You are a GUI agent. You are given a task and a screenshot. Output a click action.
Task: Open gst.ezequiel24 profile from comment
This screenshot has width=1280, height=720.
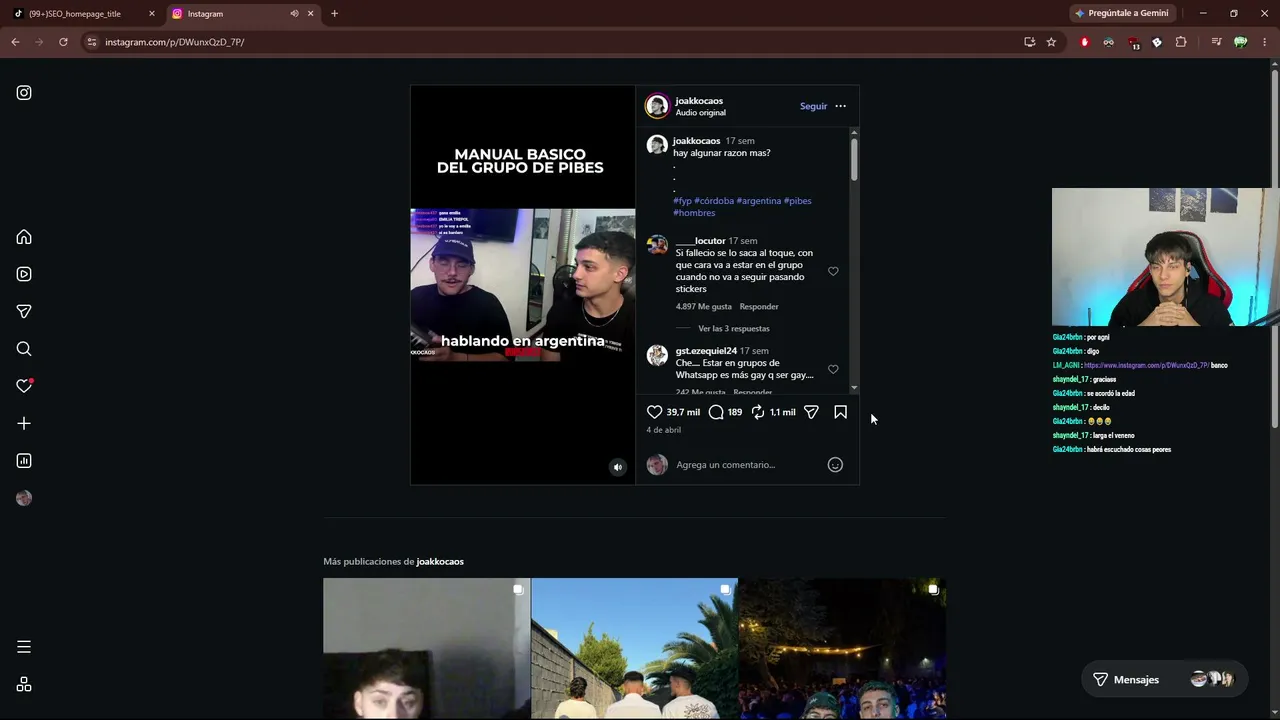point(706,351)
